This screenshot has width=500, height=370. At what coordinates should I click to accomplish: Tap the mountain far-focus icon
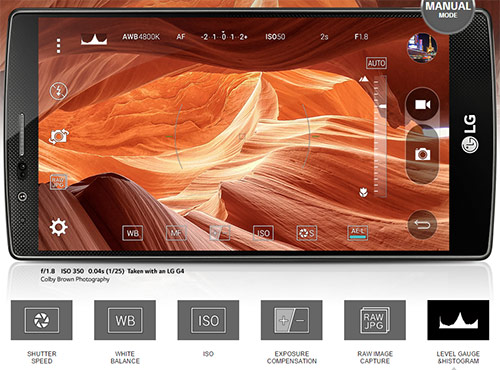point(364,79)
